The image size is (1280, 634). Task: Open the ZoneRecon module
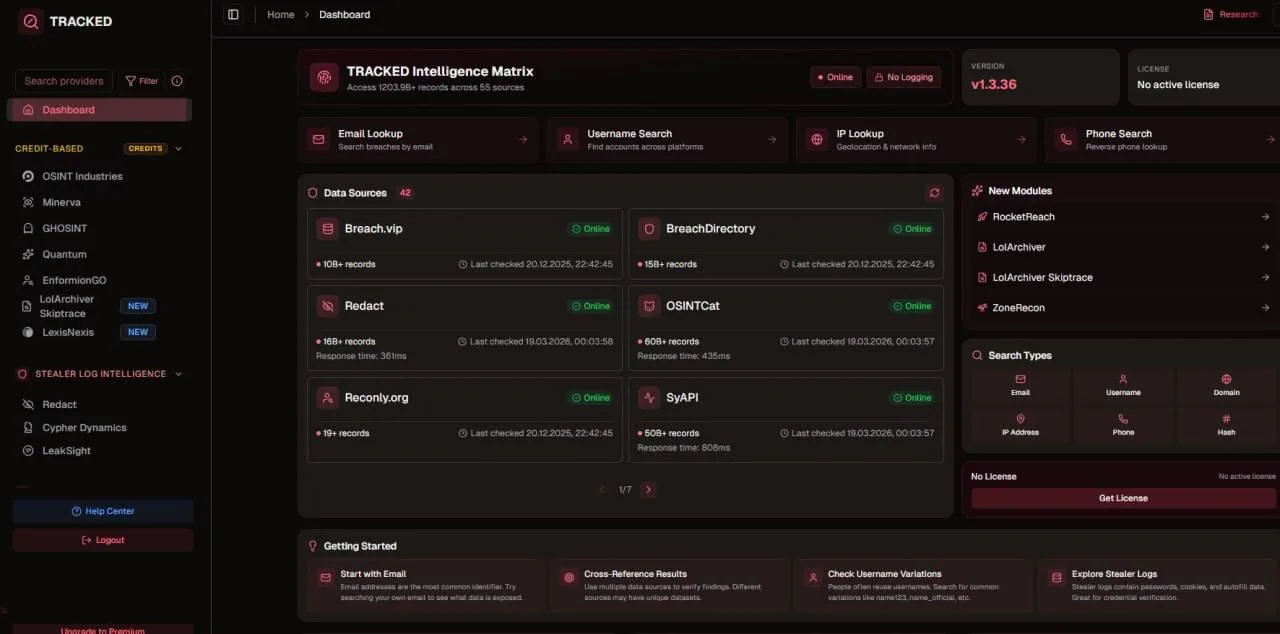pyautogui.click(x=1124, y=308)
